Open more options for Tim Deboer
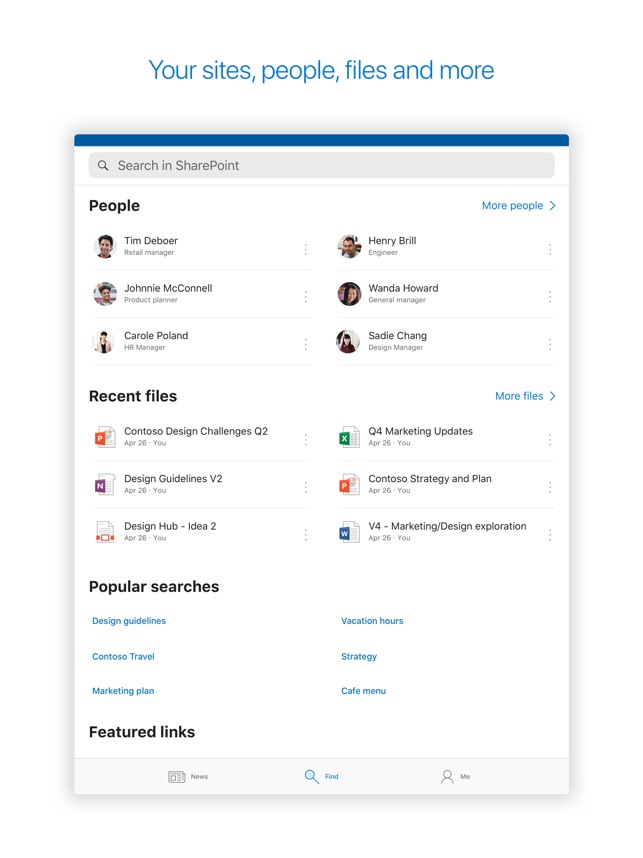 pos(305,250)
